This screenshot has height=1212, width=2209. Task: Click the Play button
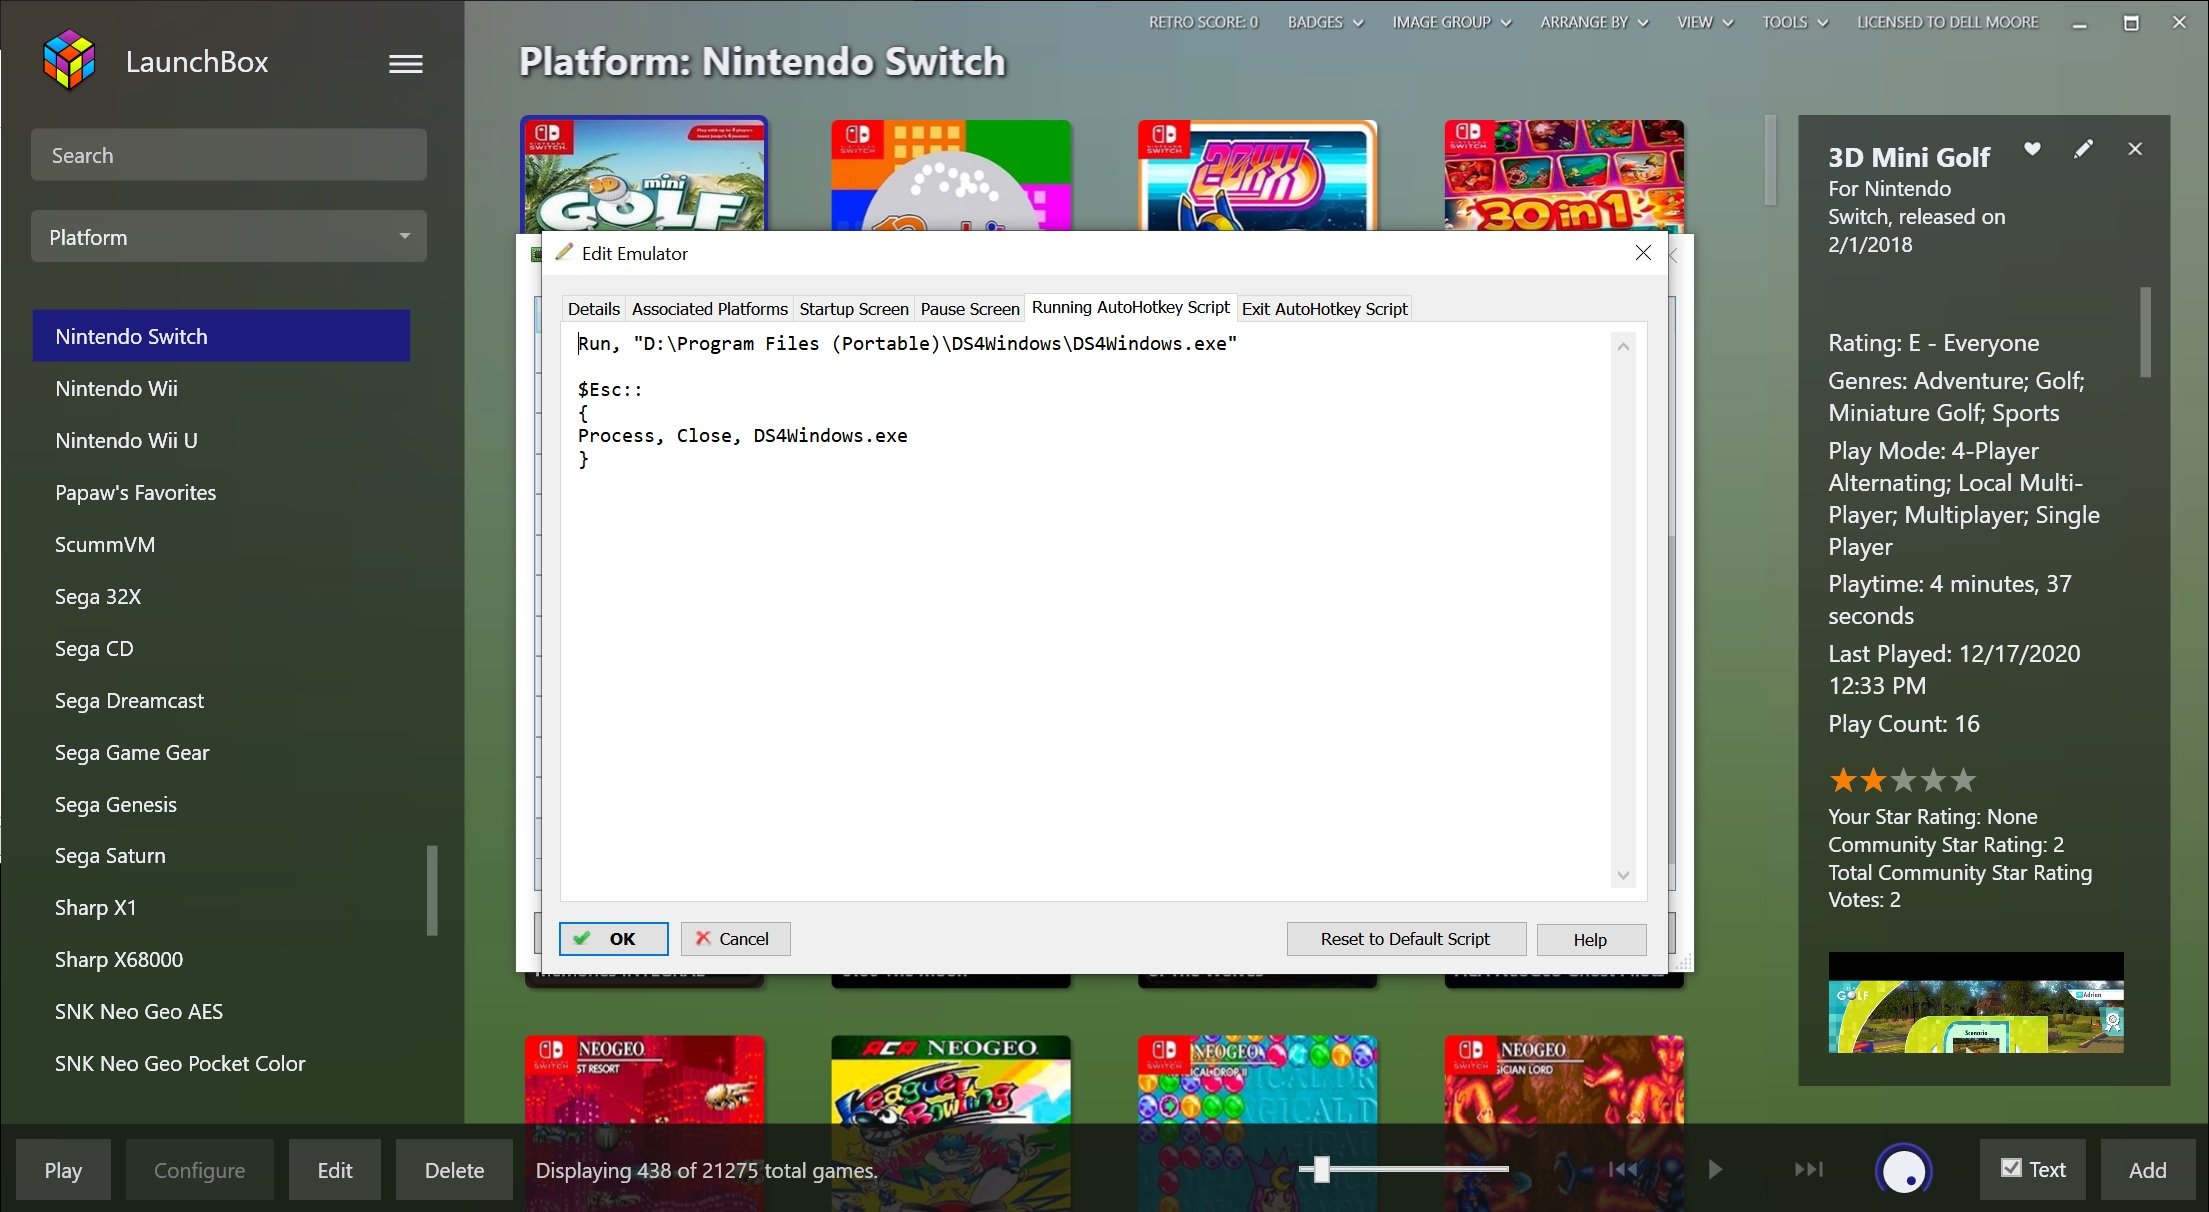click(63, 1170)
